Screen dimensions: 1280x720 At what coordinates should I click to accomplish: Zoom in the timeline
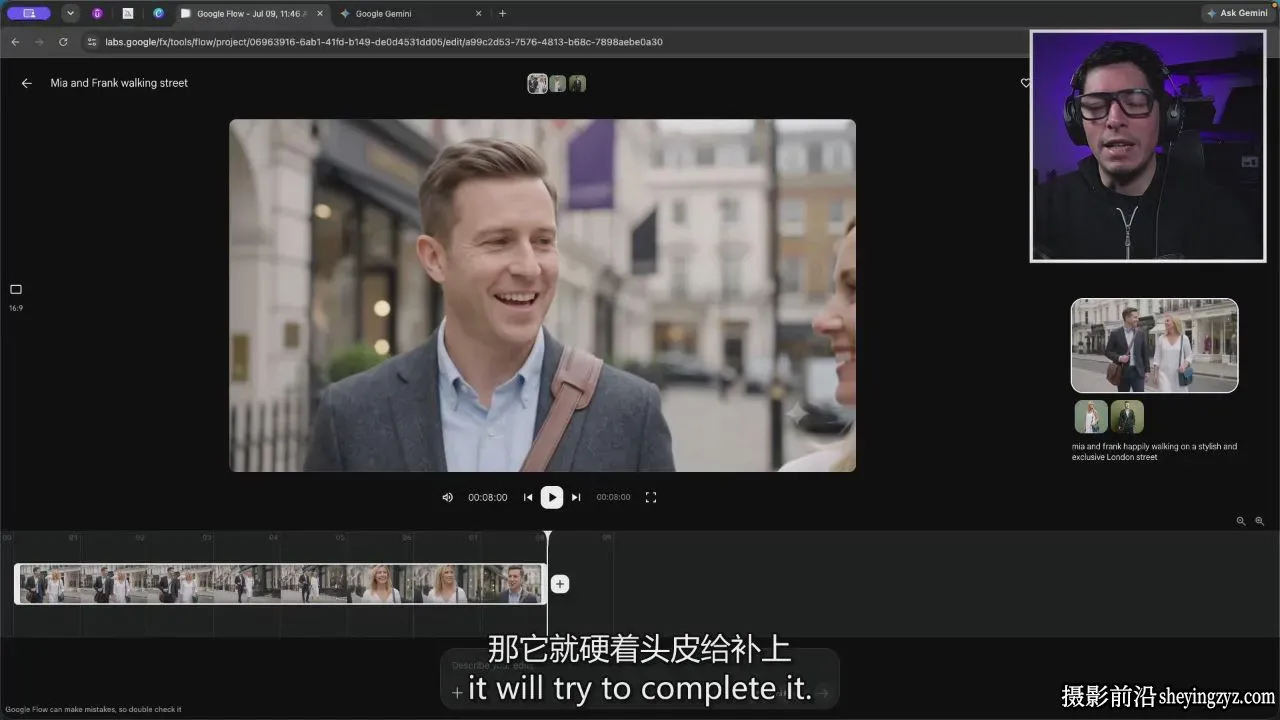pyautogui.click(x=1260, y=521)
